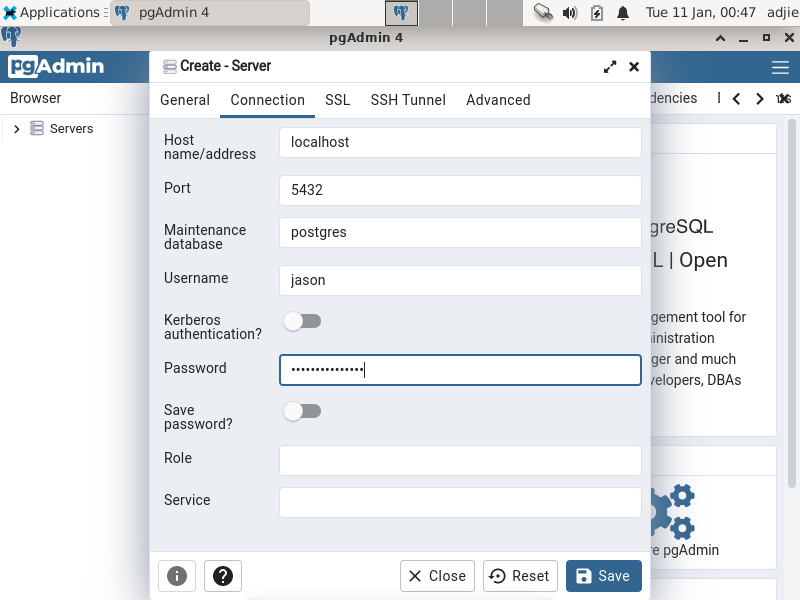Reset the server form with the Reset button
The width and height of the screenshot is (800, 600).
pyautogui.click(x=520, y=576)
